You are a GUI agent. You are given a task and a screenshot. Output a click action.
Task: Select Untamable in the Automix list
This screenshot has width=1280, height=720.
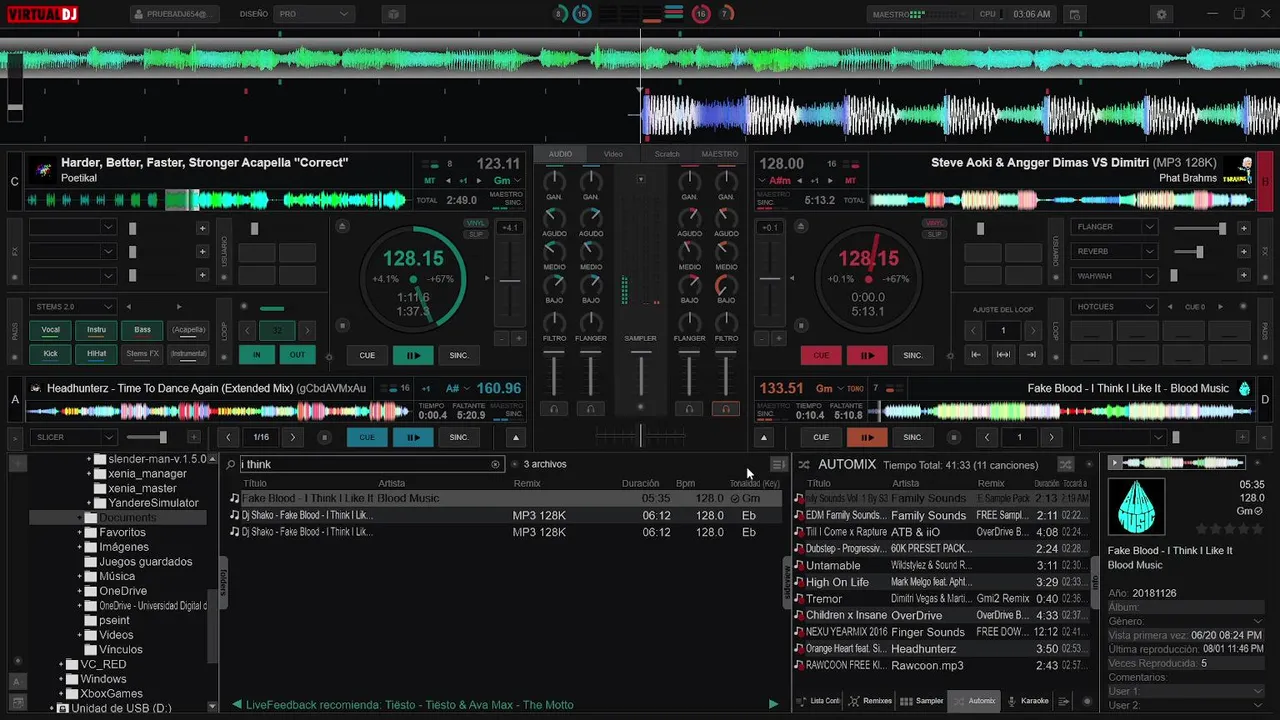pyautogui.click(x=942, y=565)
